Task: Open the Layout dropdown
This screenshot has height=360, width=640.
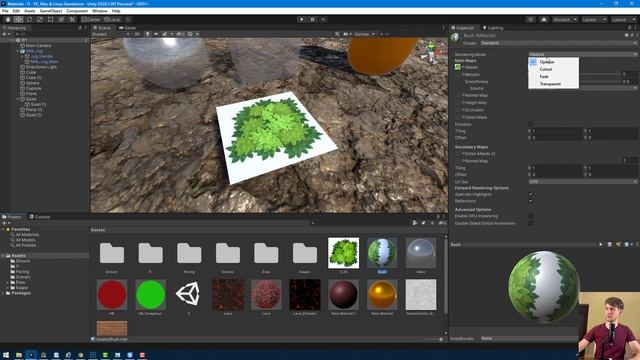Action: tap(623, 19)
